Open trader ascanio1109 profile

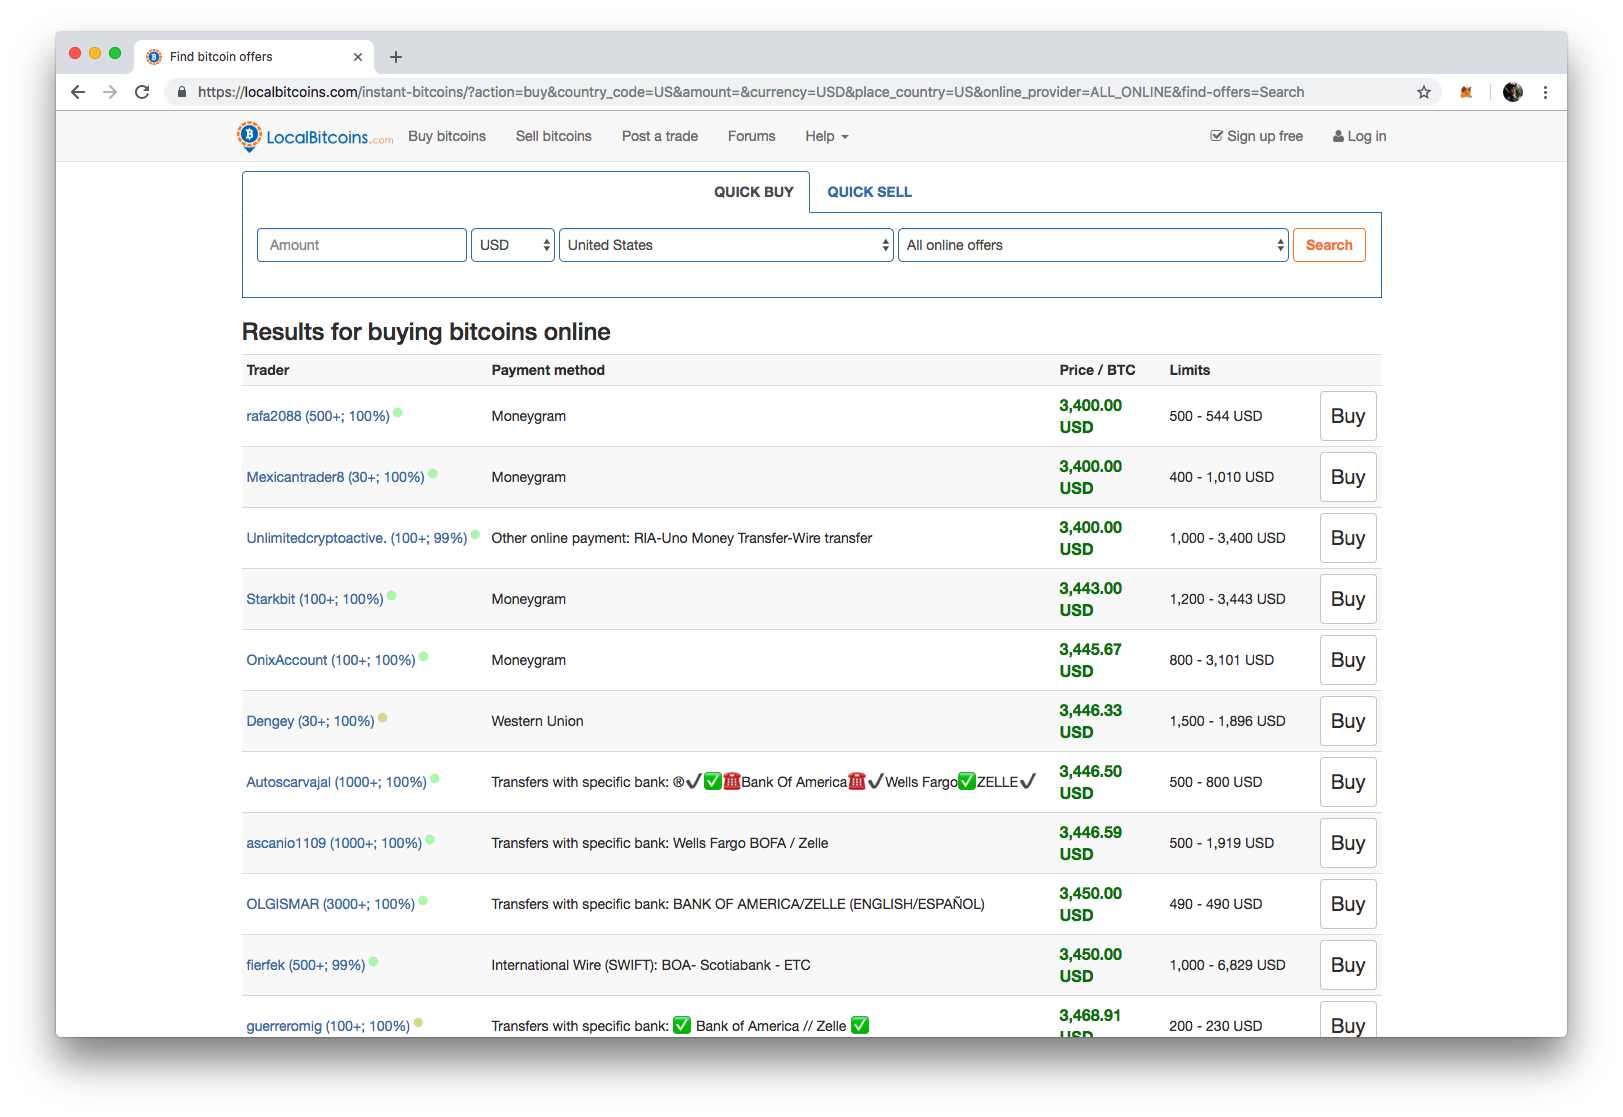pyautogui.click(x=334, y=843)
